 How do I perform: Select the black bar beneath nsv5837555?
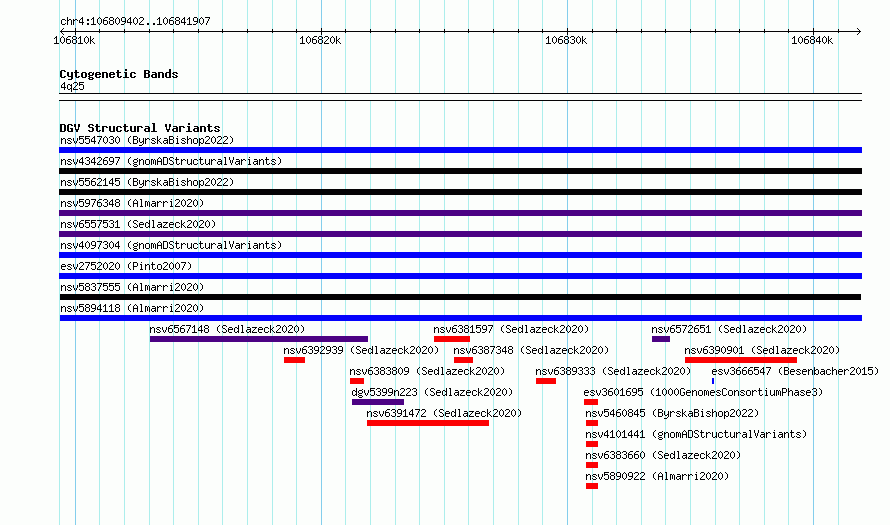tap(460, 297)
